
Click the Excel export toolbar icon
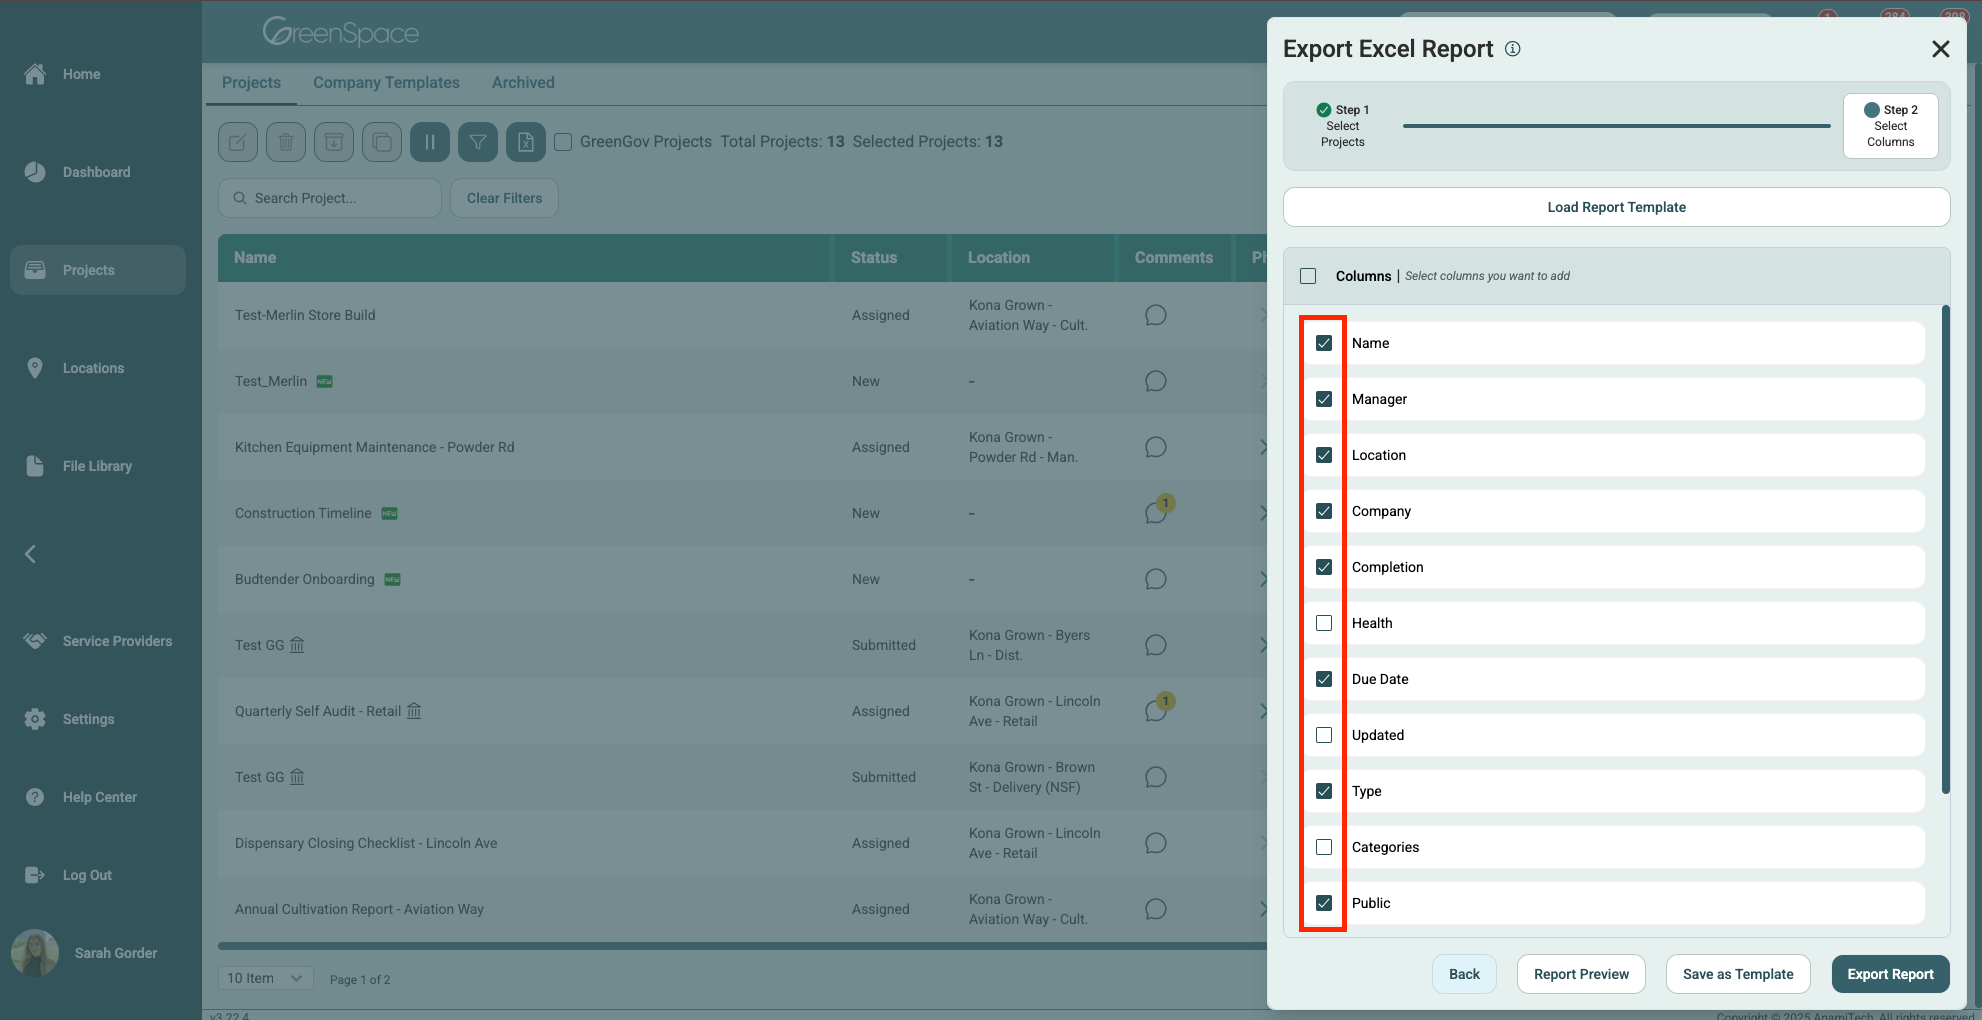[x=526, y=142]
